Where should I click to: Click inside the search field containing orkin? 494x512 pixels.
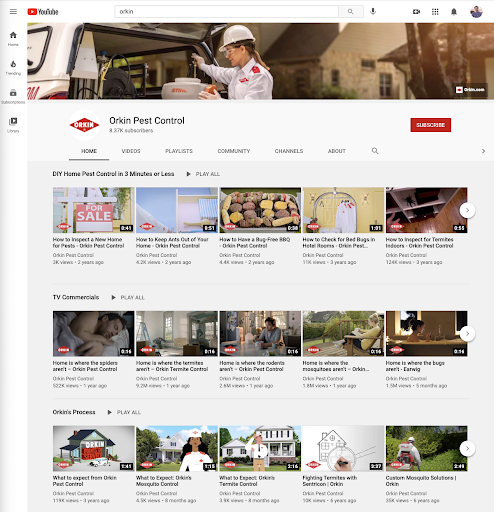pyautogui.click(x=227, y=12)
